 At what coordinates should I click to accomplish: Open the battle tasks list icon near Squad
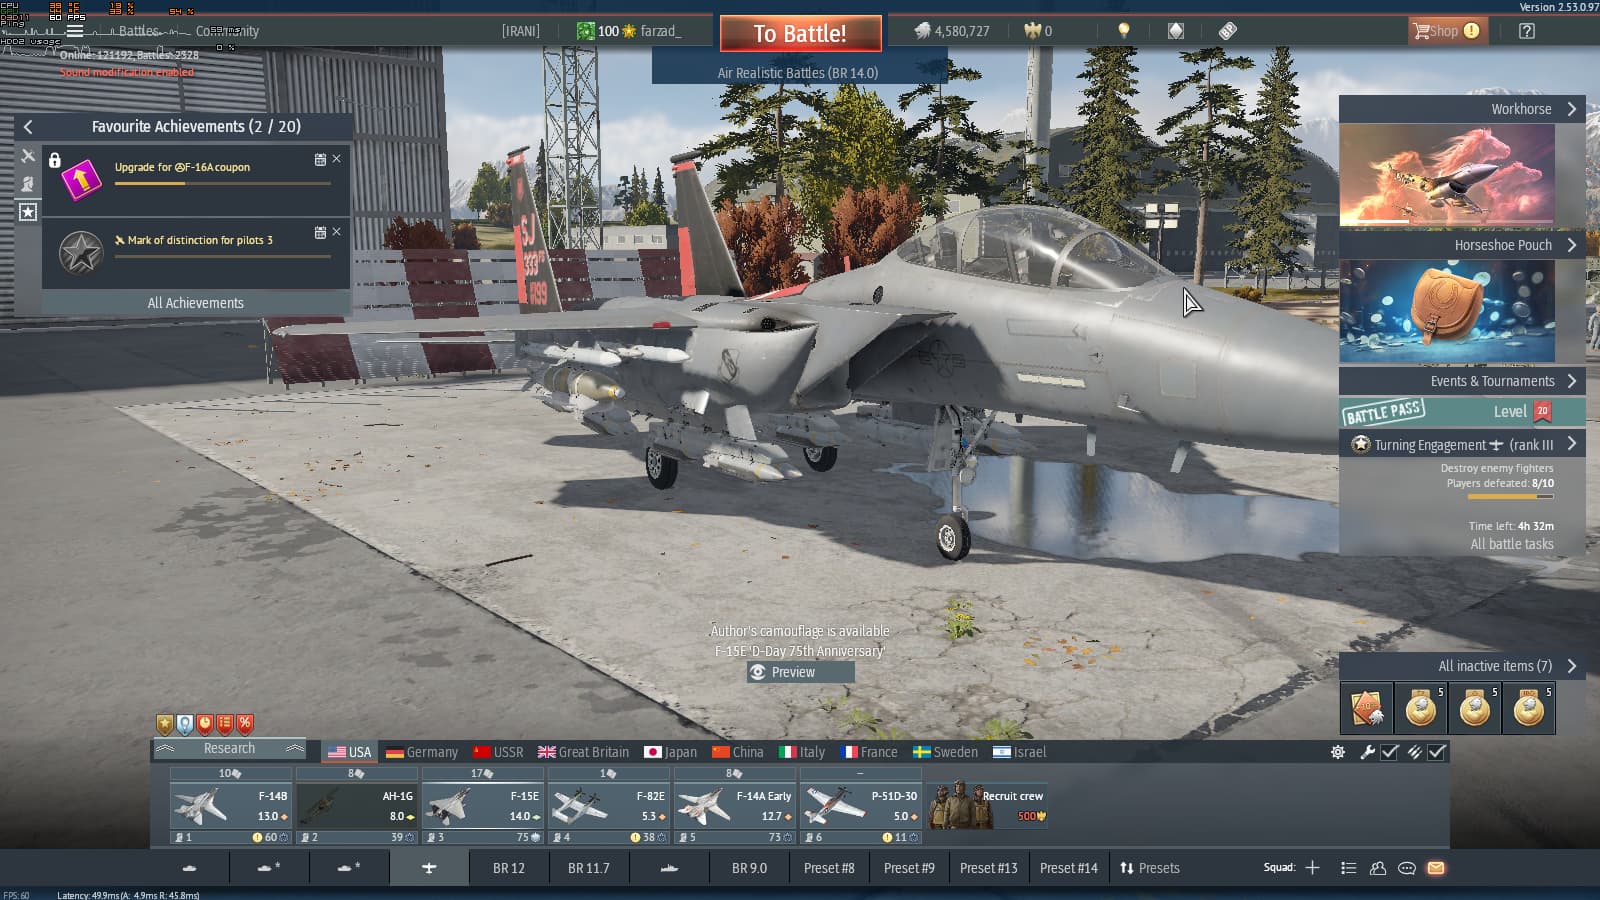pyautogui.click(x=1348, y=868)
